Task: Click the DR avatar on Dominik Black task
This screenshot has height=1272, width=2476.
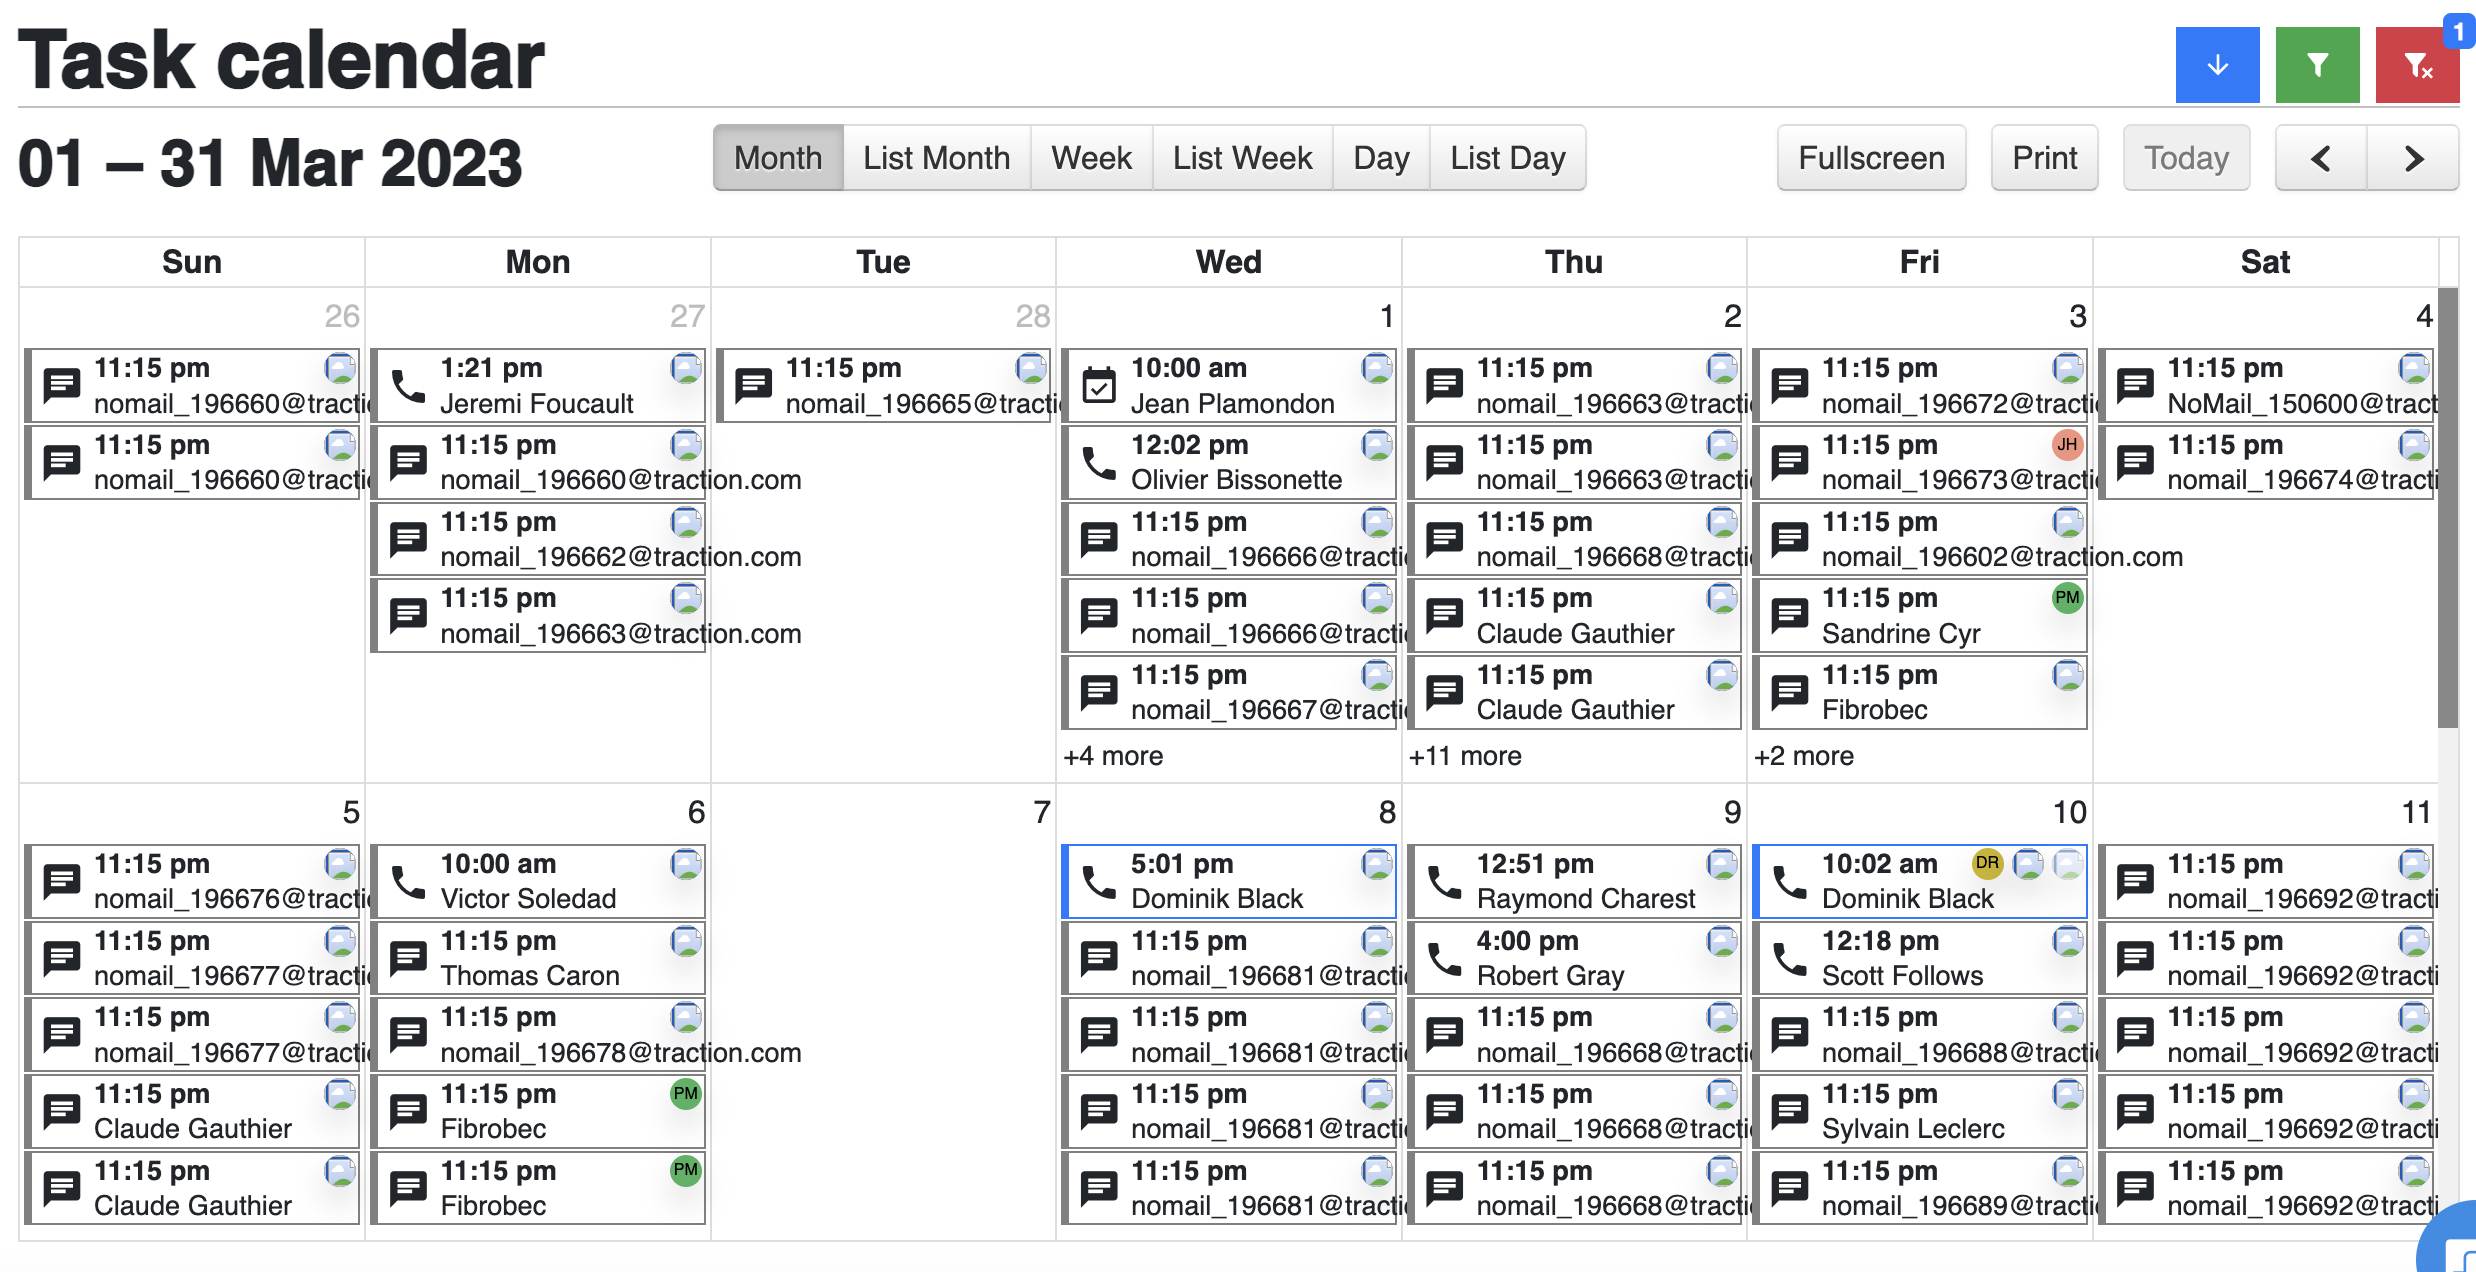Action: tap(1986, 863)
